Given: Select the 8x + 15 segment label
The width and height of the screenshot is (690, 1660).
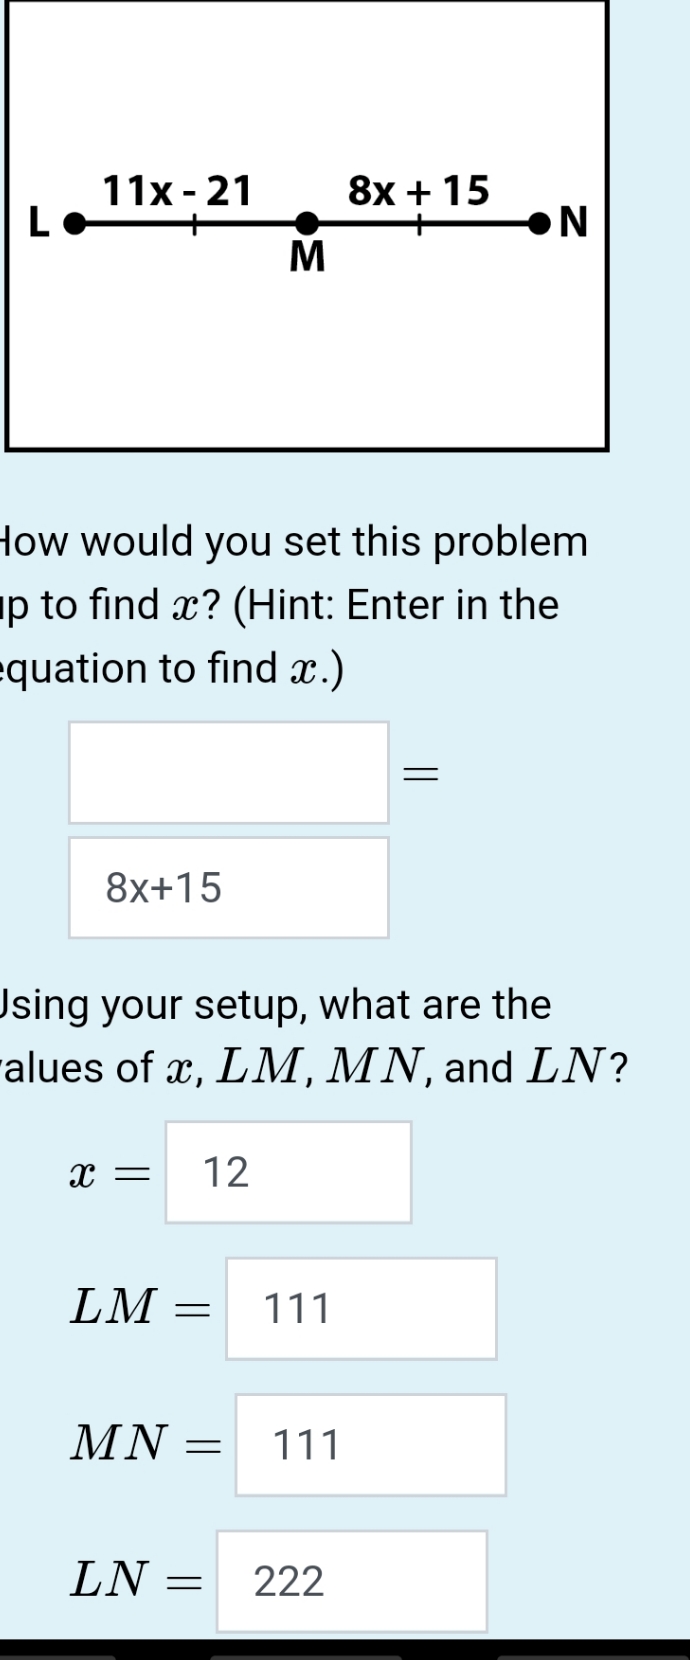Looking at the screenshot, I should pos(418,192).
